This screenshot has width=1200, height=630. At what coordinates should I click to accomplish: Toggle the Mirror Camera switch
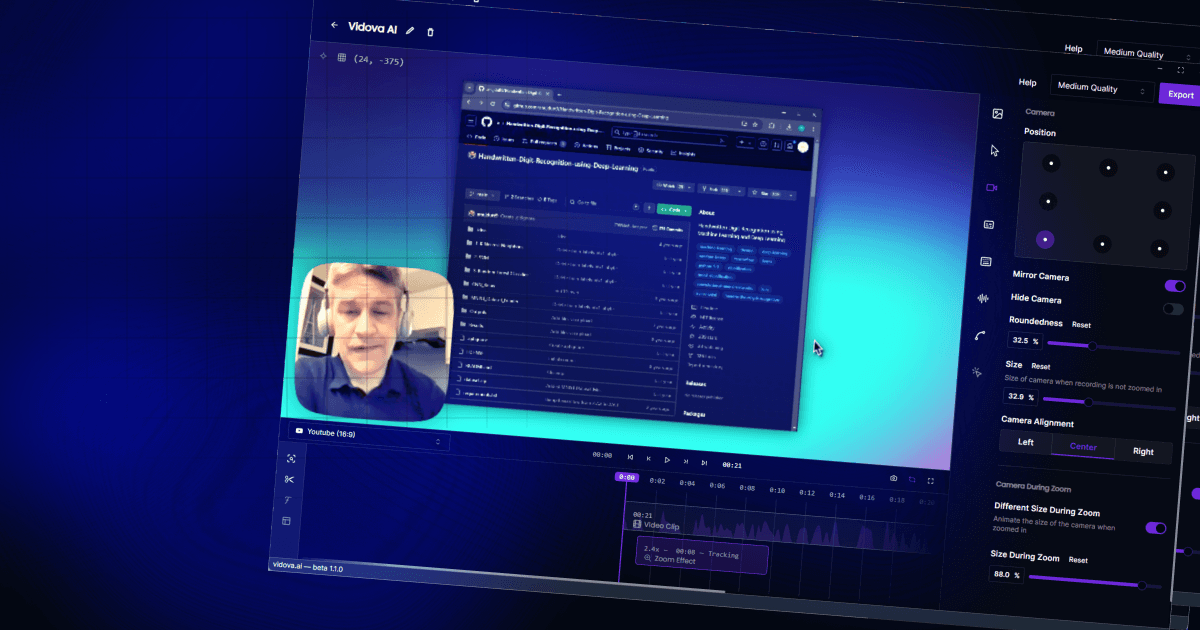coord(1174,286)
